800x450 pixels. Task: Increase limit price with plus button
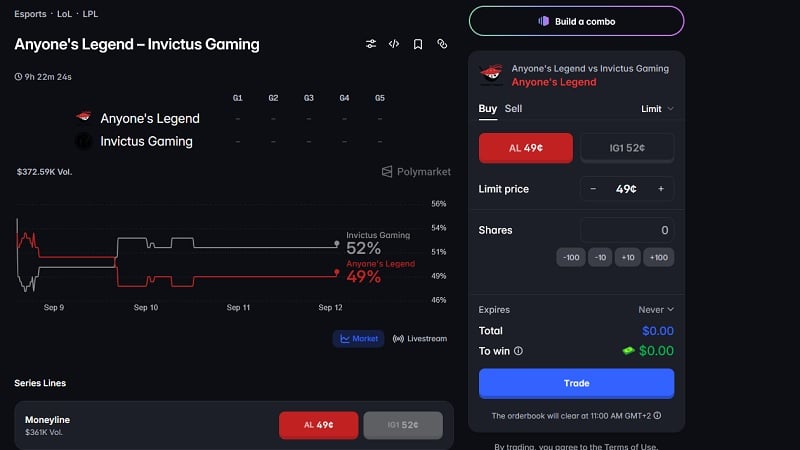tap(661, 189)
